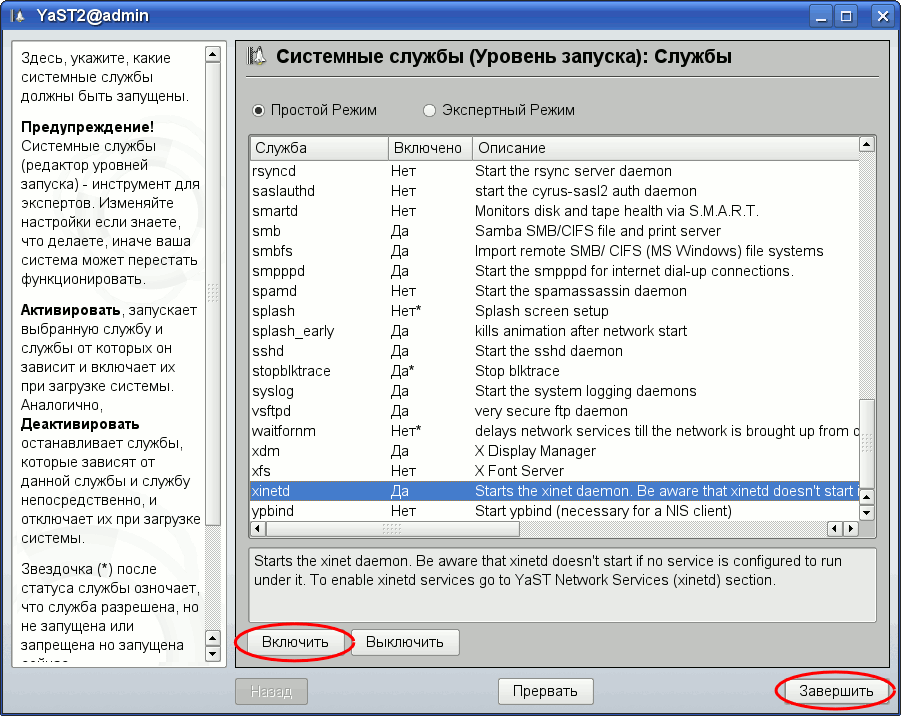Select the smartd service row
This screenshot has height=716, width=901.
[555, 211]
